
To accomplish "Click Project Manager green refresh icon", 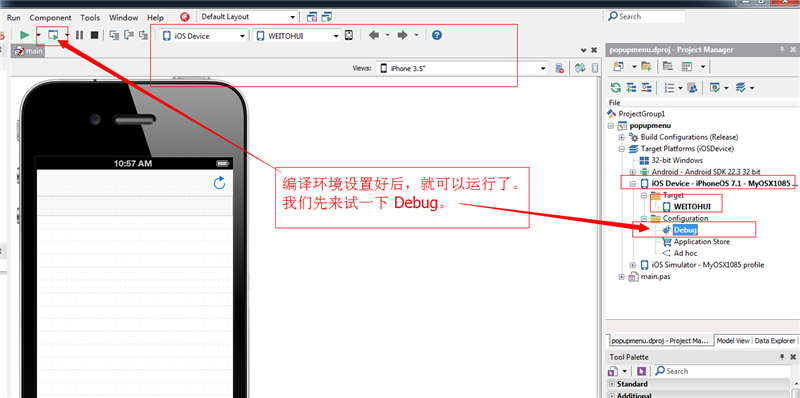I will pos(616,88).
